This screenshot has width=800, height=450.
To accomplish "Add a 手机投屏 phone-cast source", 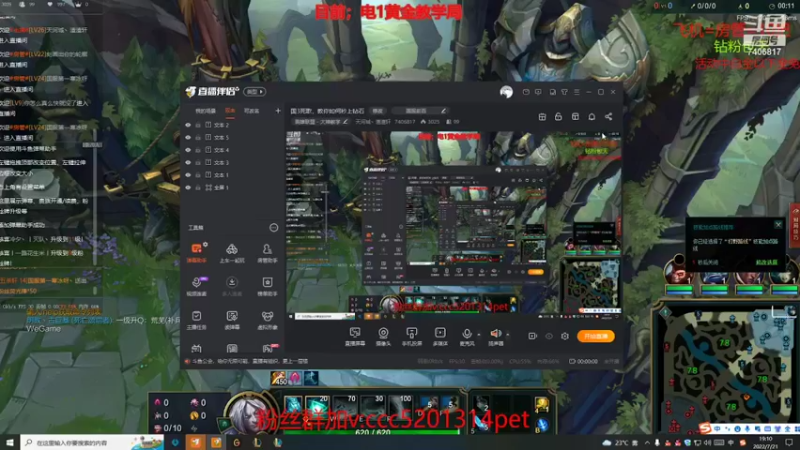I will click(411, 337).
